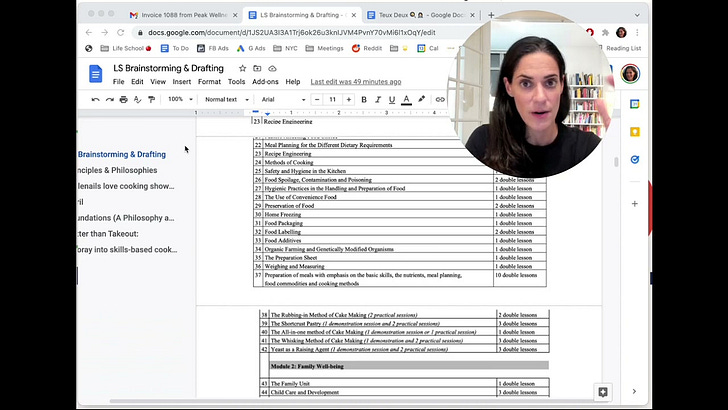The image size is (728, 410).
Task: Click the Move to folder icon
Action: pos(257,68)
